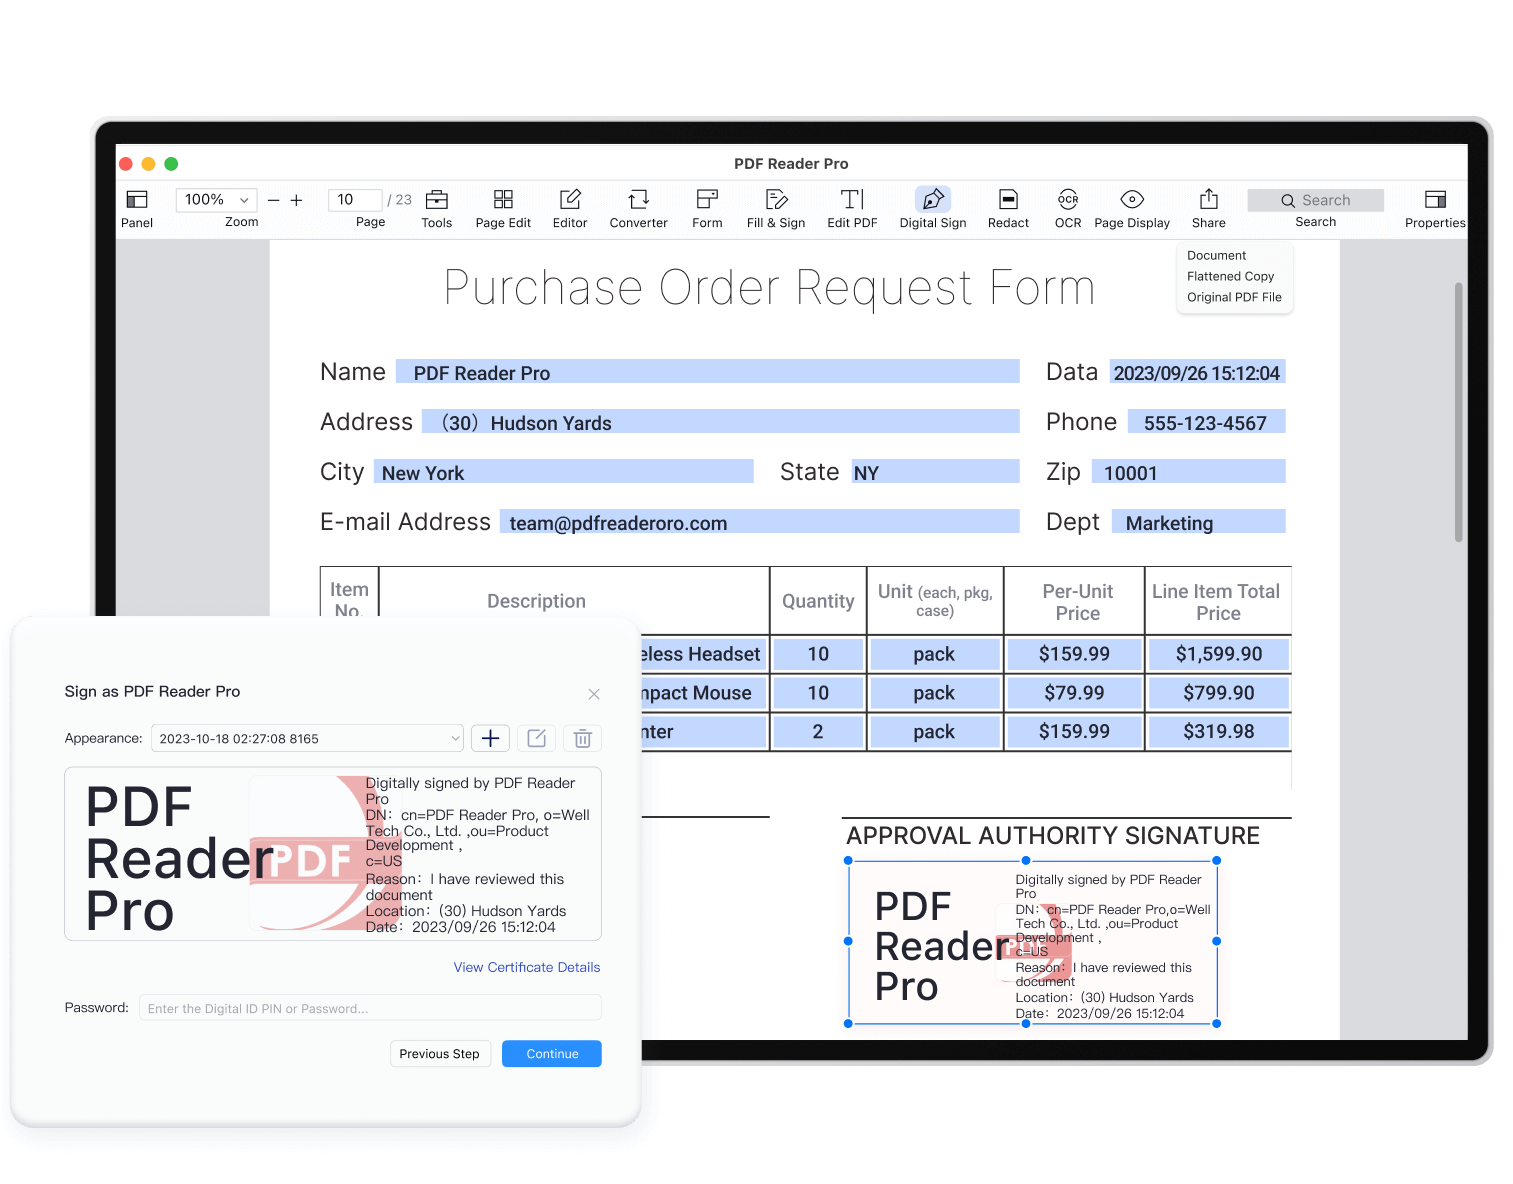Choose Original PDF File option
This screenshot has width=1513, height=1184.
click(1234, 297)
